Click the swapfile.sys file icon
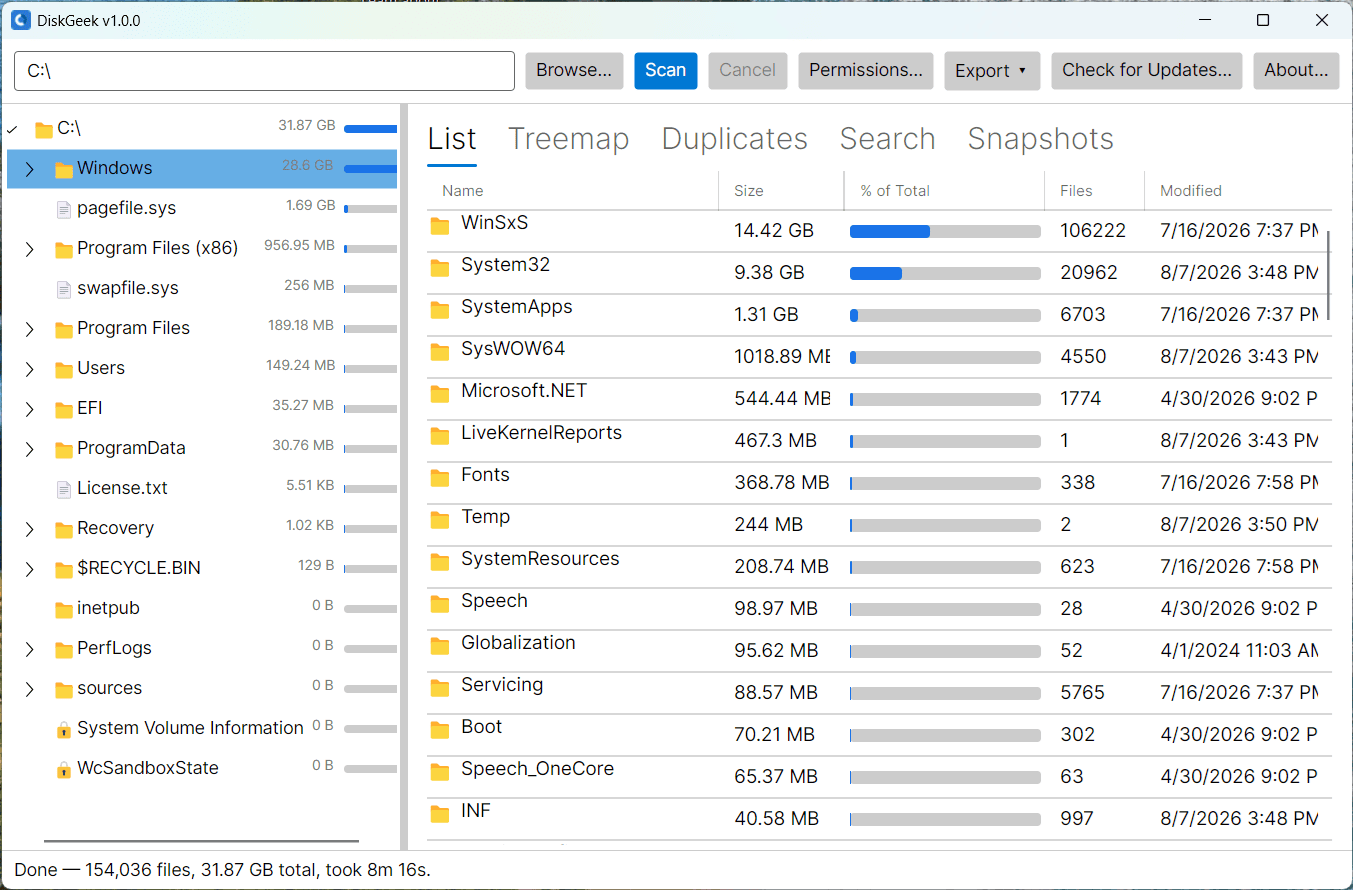The height and width of the screenshot is (890, 1353). pos(64,289)
